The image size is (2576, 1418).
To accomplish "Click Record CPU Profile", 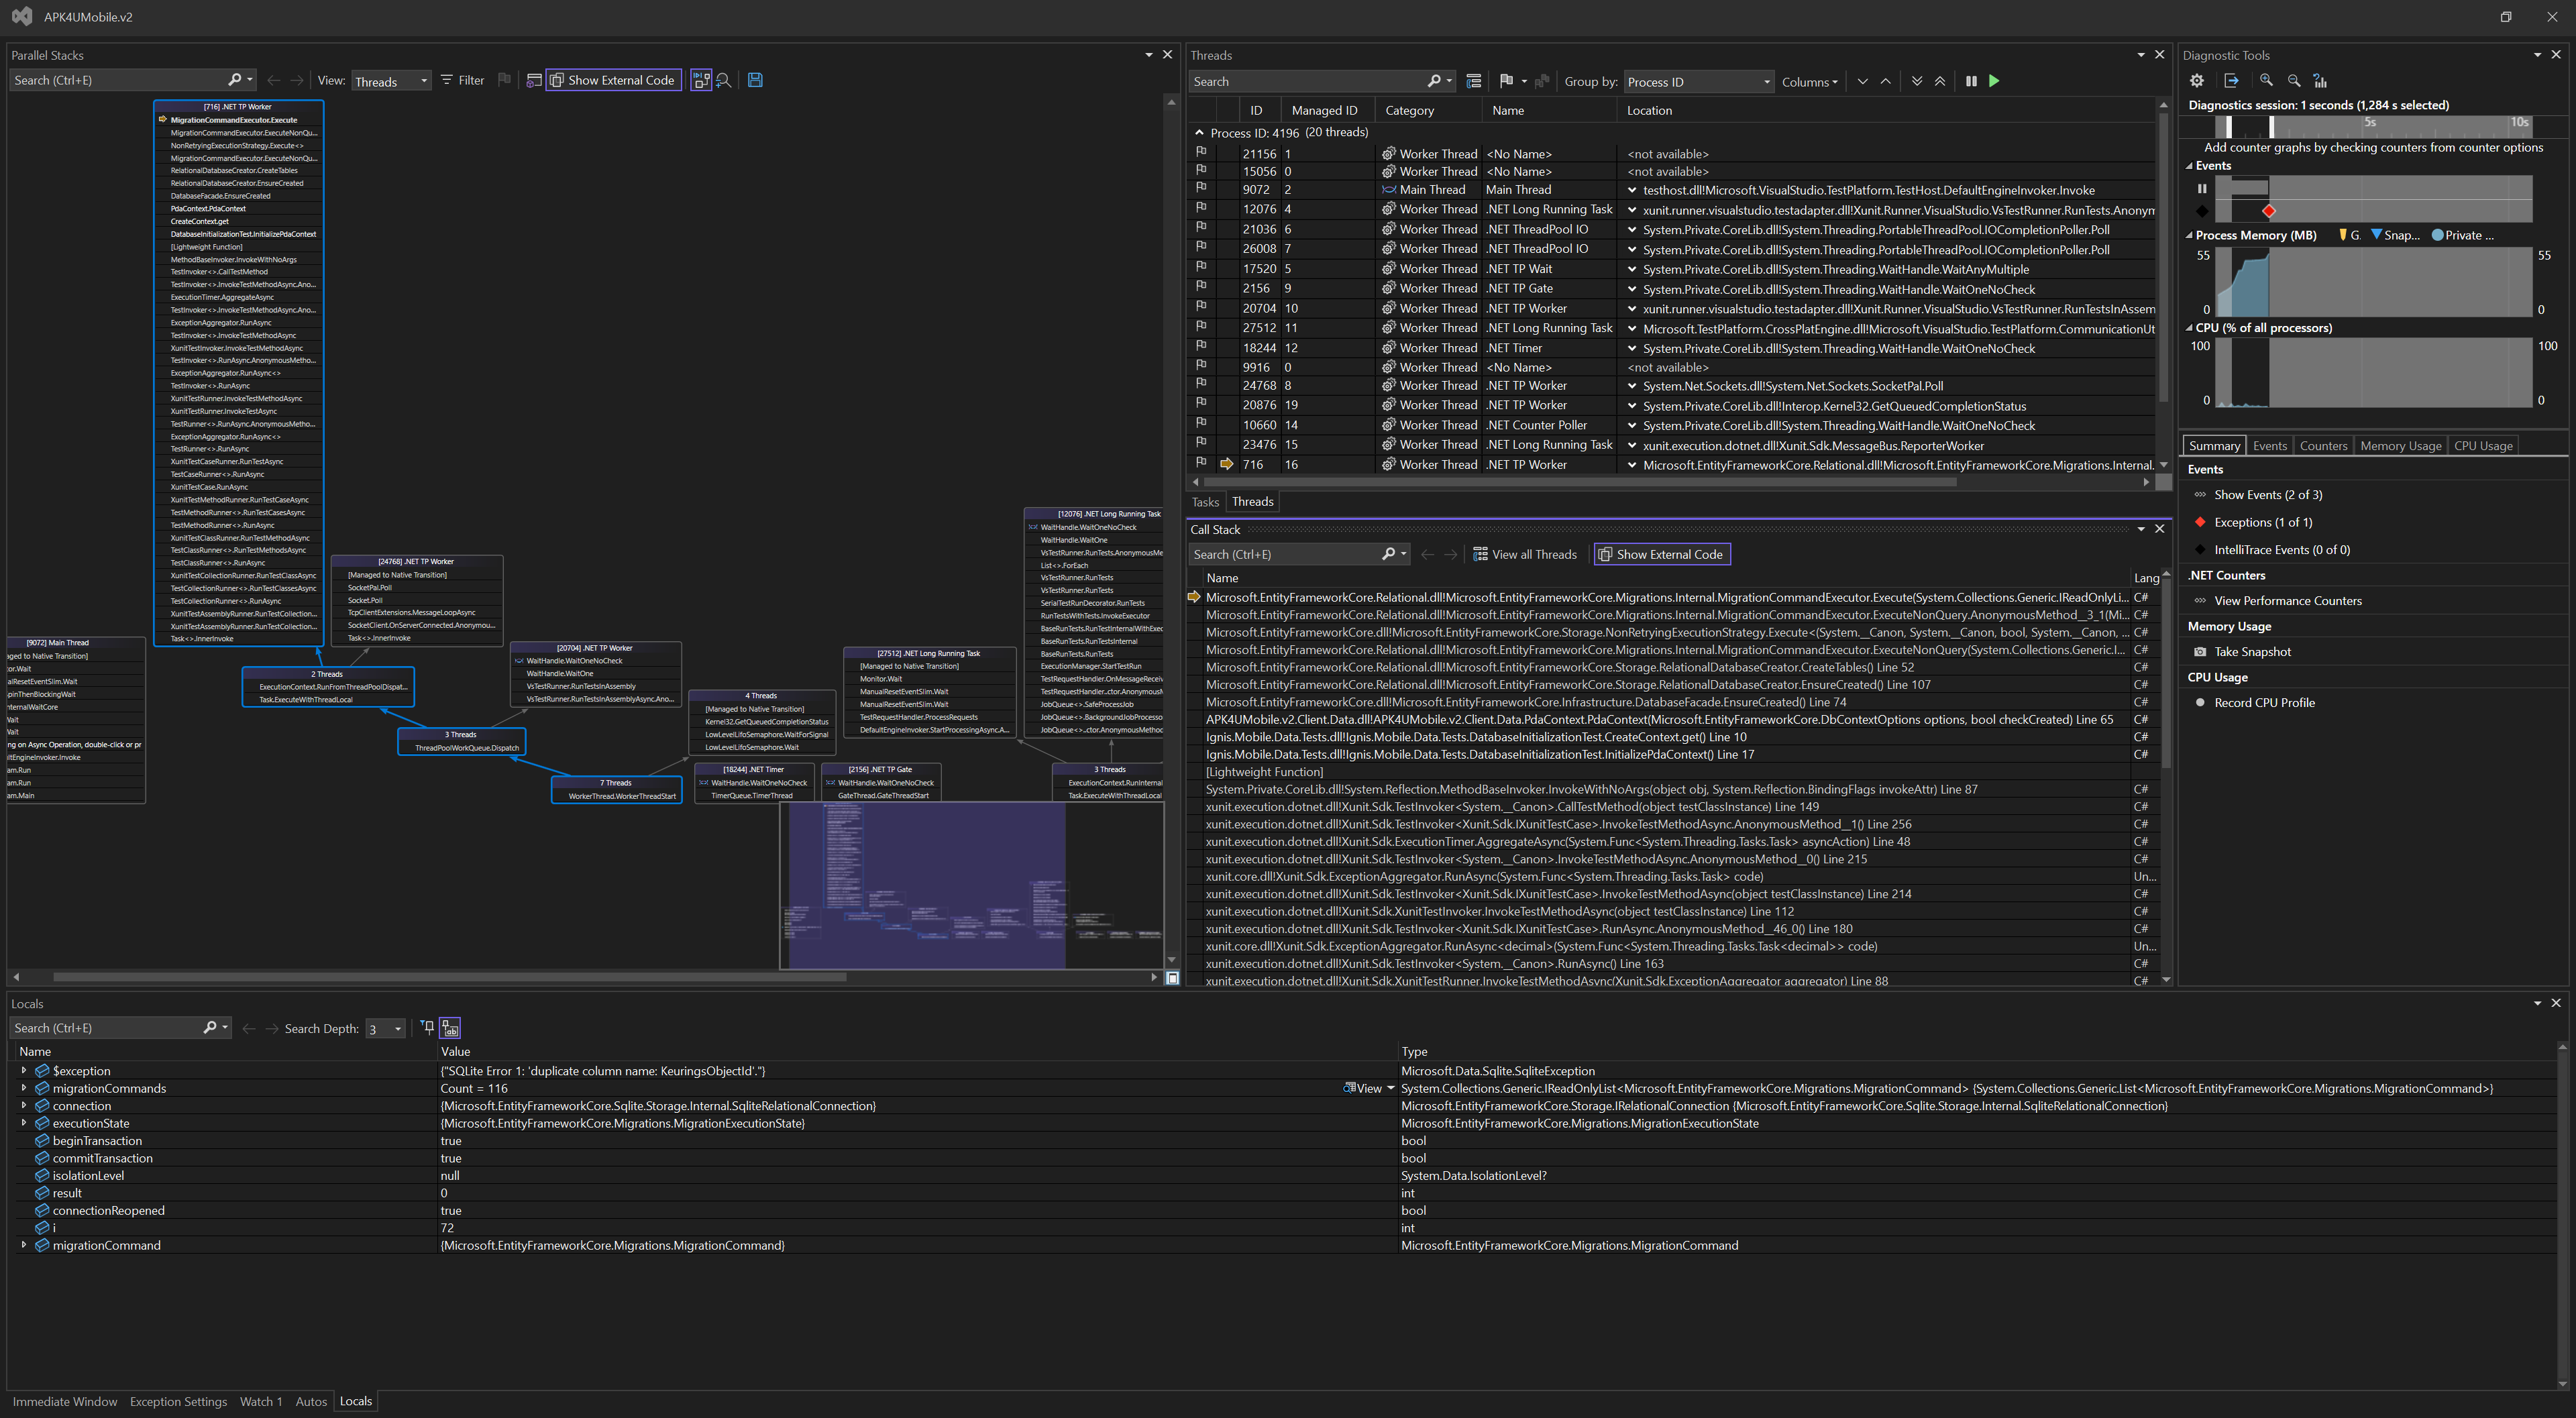I will [2264, 703].
